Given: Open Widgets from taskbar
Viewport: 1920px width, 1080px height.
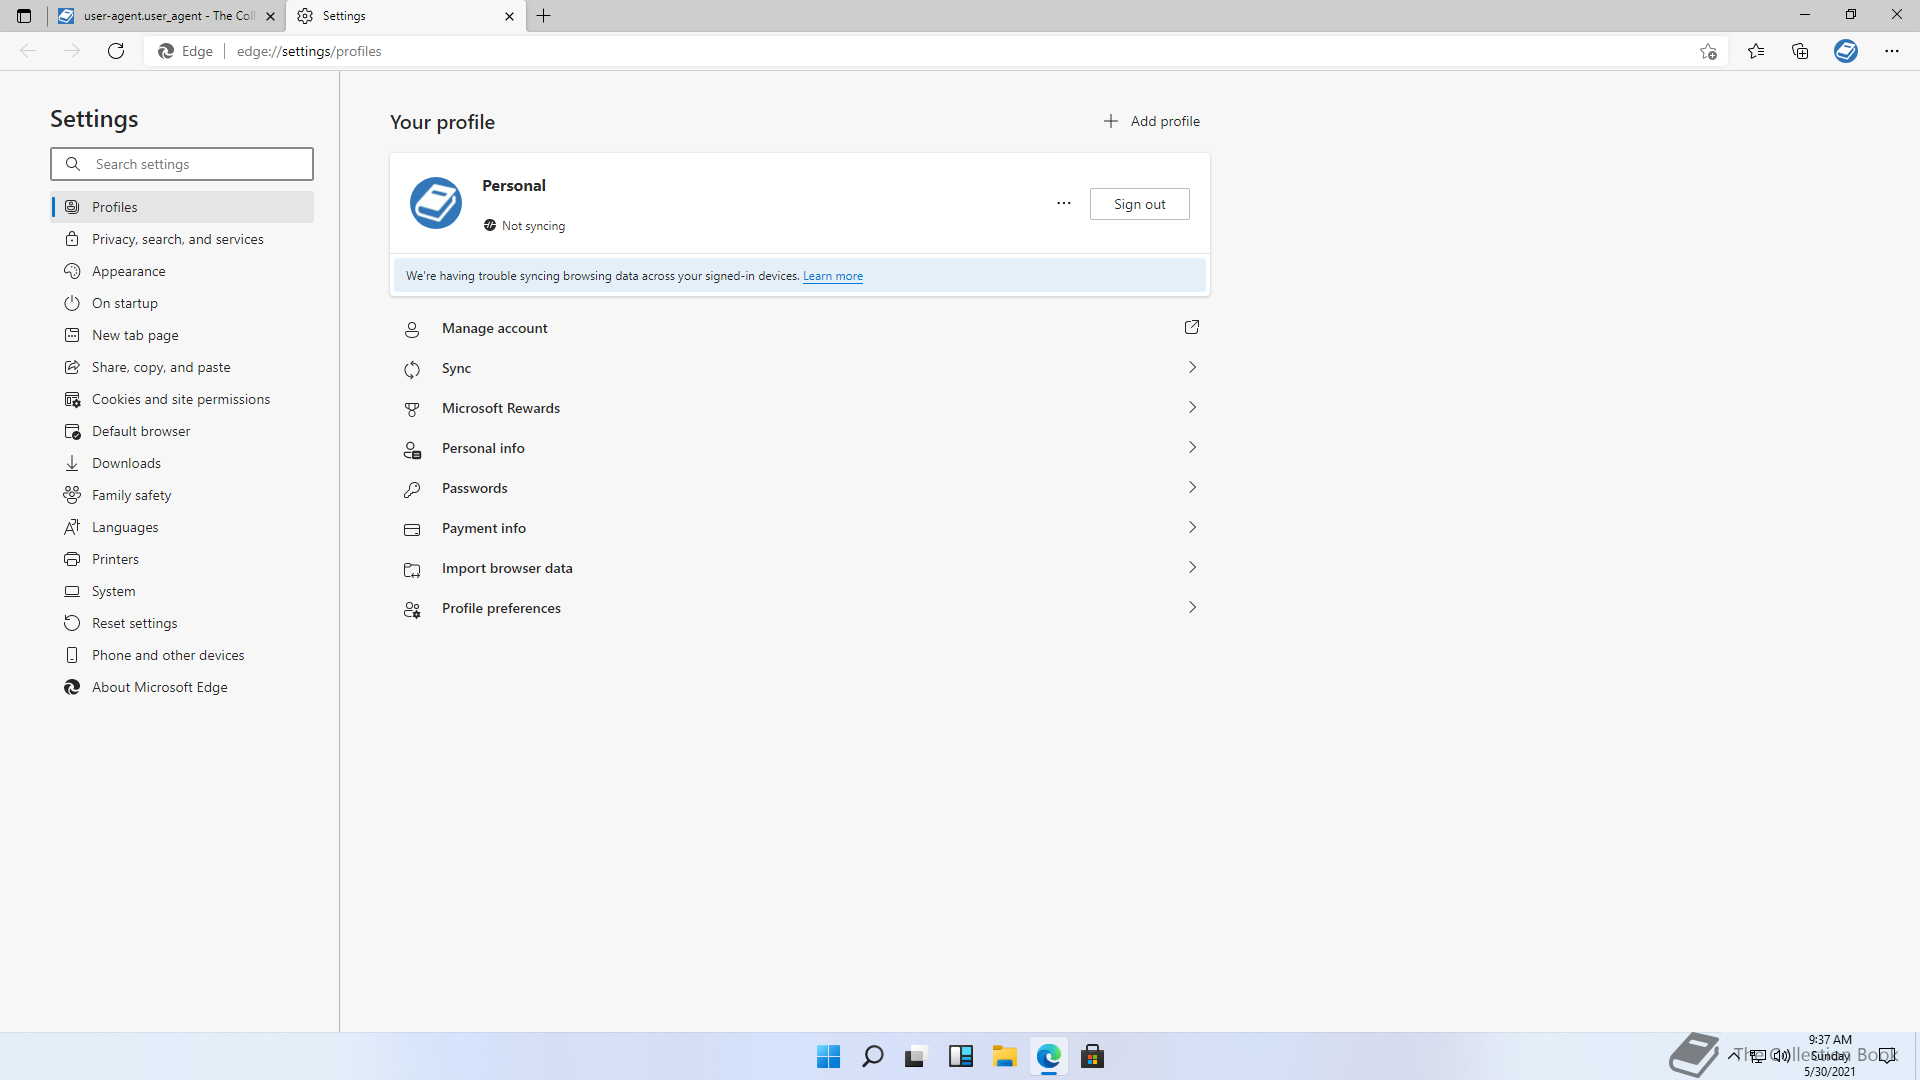Looking at the screenshot, I should pos(961,1056).
